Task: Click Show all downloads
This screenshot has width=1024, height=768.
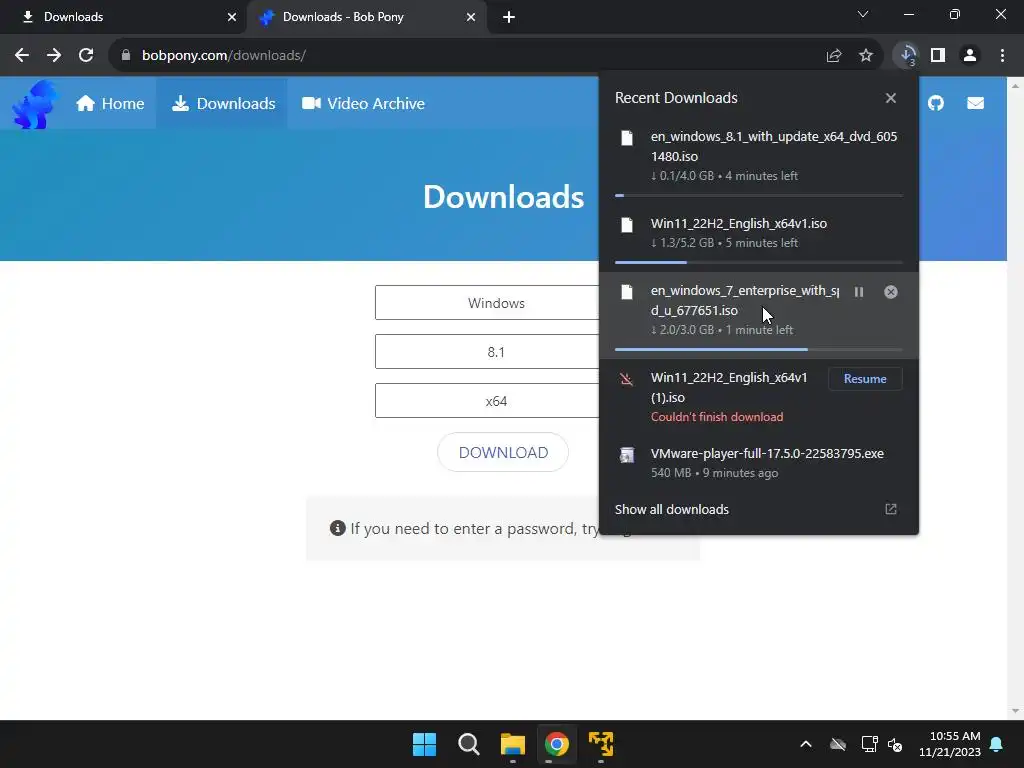Action: pos(671,509)
